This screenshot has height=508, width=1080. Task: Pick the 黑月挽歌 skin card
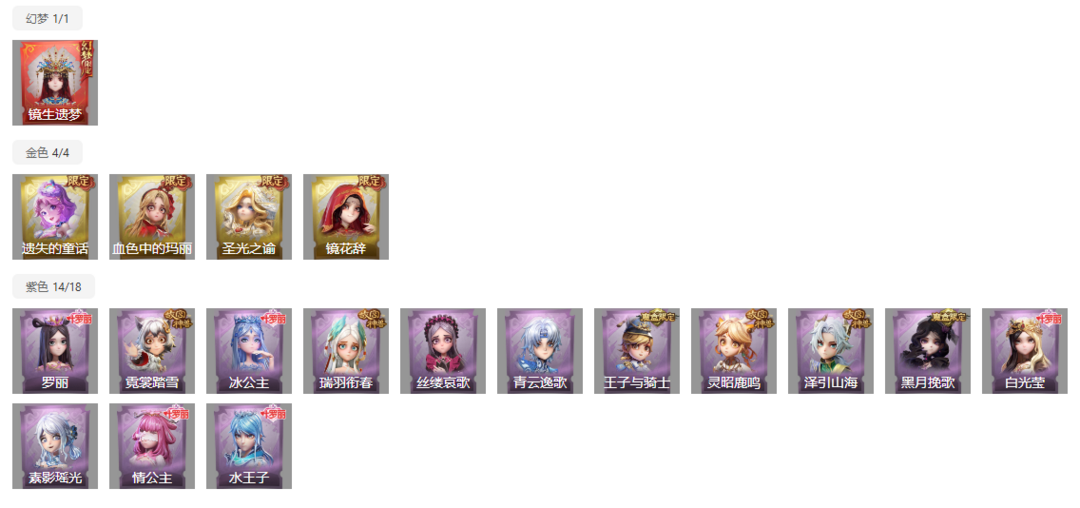click(x=928, y=351)
